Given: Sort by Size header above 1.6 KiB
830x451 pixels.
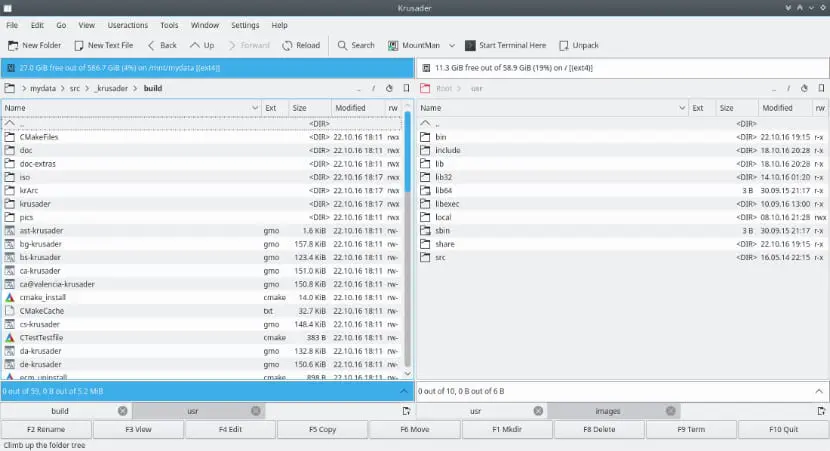Looking at the screenshot, I should click(x=310, y=108).
